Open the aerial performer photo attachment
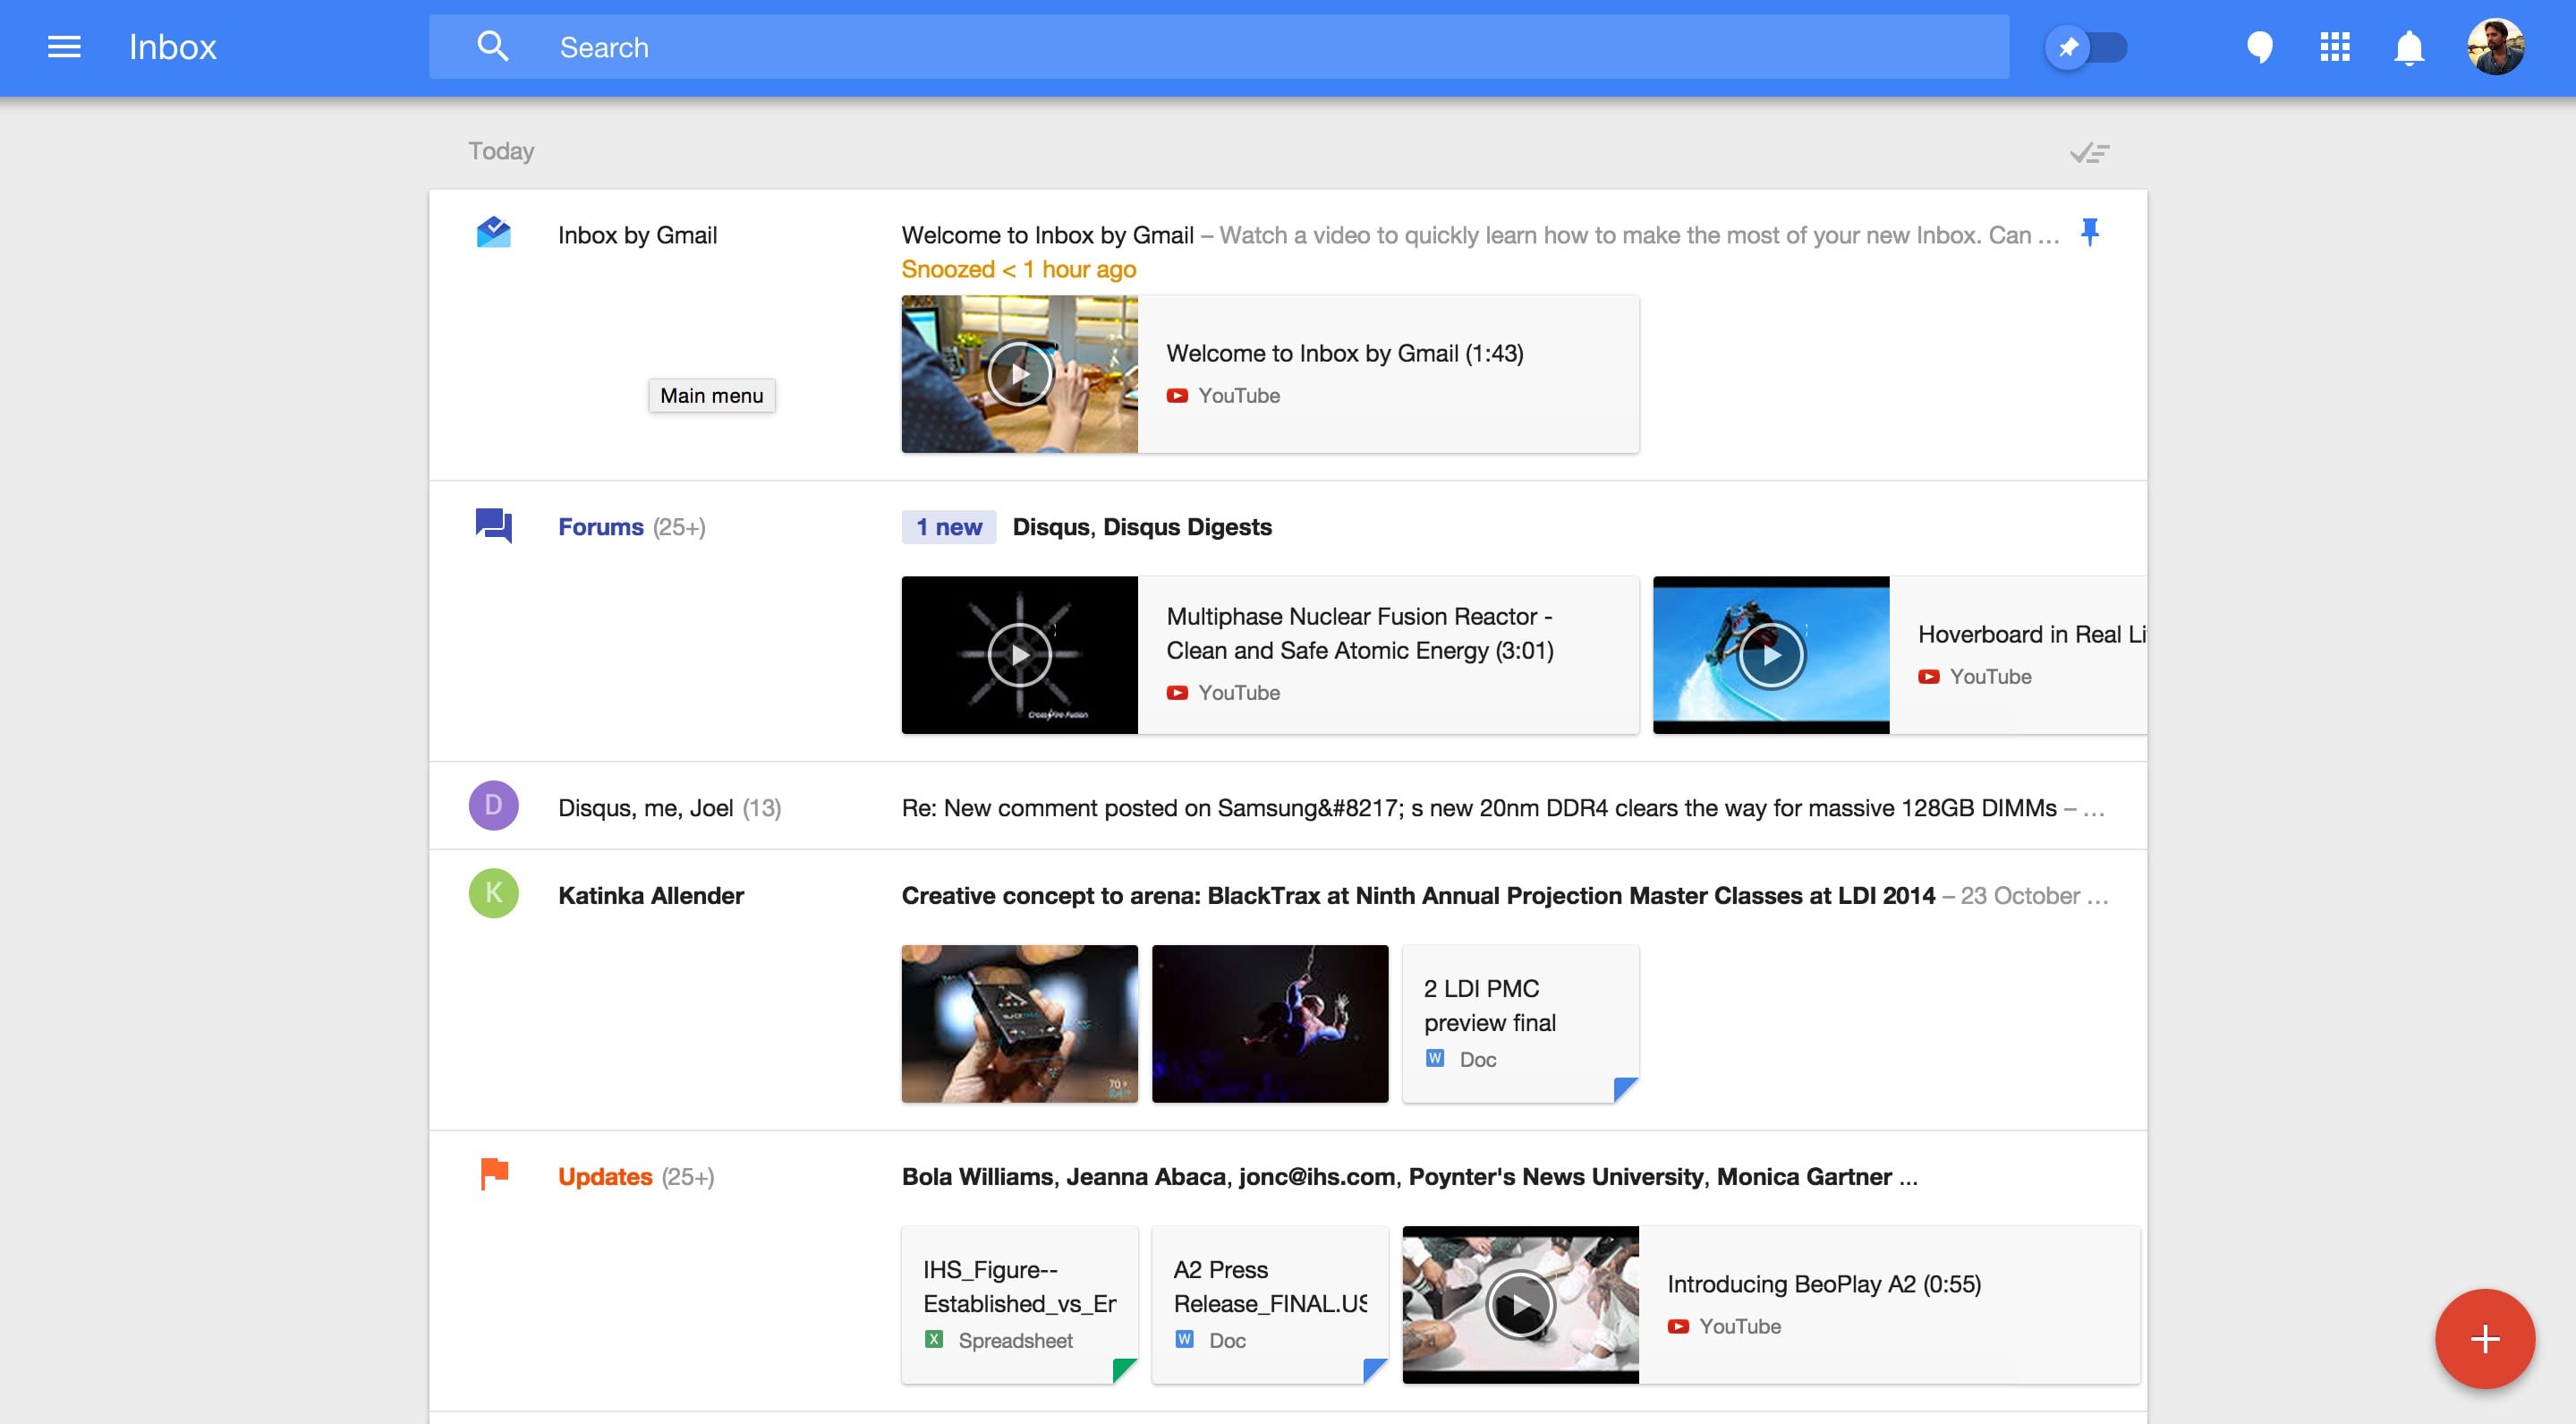This screenshot has width=2576, height=1424. pyautogui.click(x=1270, y=1024)
